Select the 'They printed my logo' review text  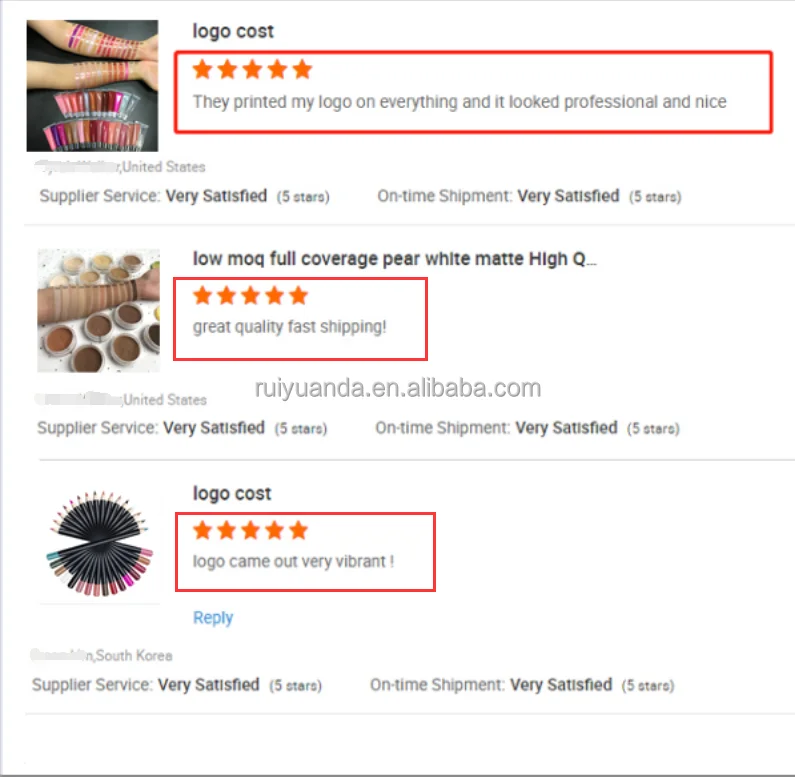(459, 102)
